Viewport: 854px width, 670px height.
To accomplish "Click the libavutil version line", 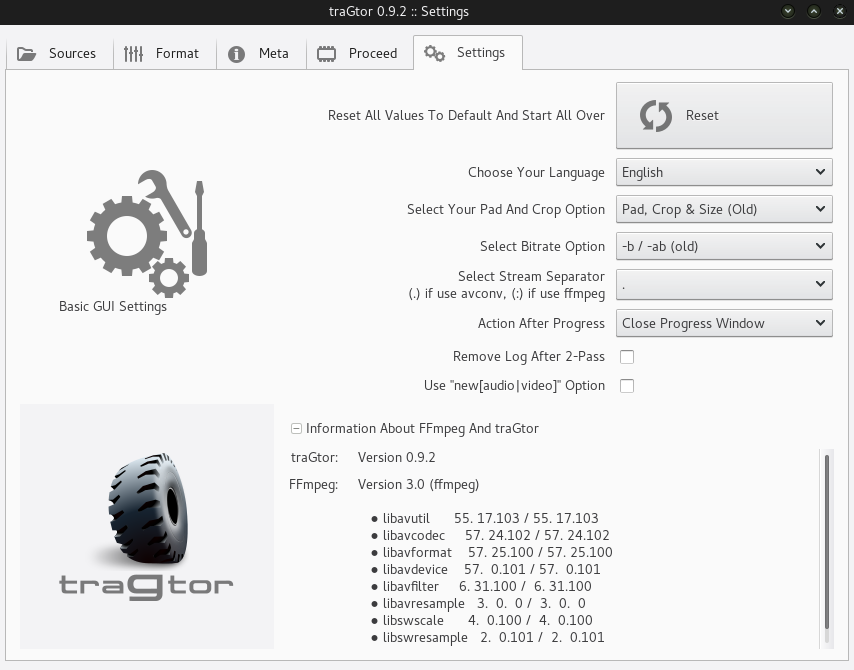I will click(x=485, y=518).
